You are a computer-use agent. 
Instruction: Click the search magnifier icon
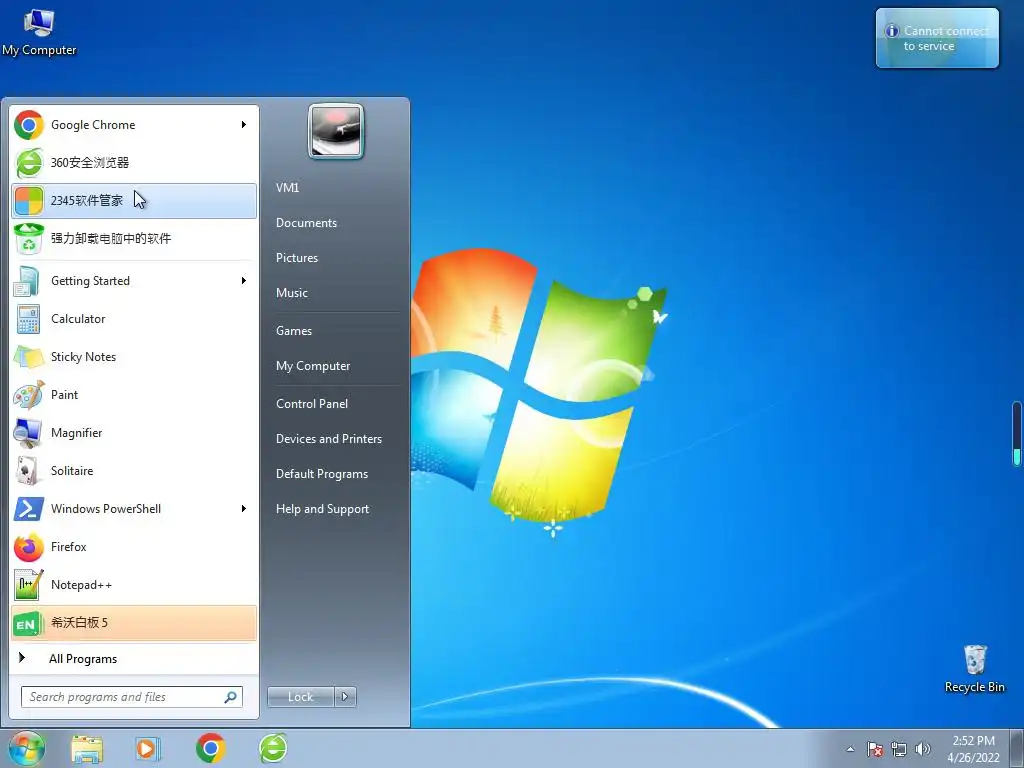[x=231, y=697]
